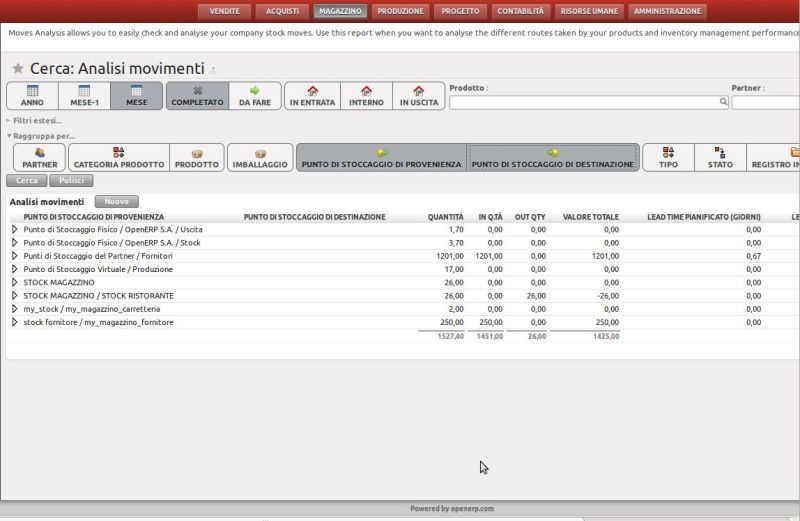The image size is (800, 521).
Task: Click the Punti di Stoccaggio del Partner / Fornitori text
Action: pyautogui.click(x=98, y=256)
